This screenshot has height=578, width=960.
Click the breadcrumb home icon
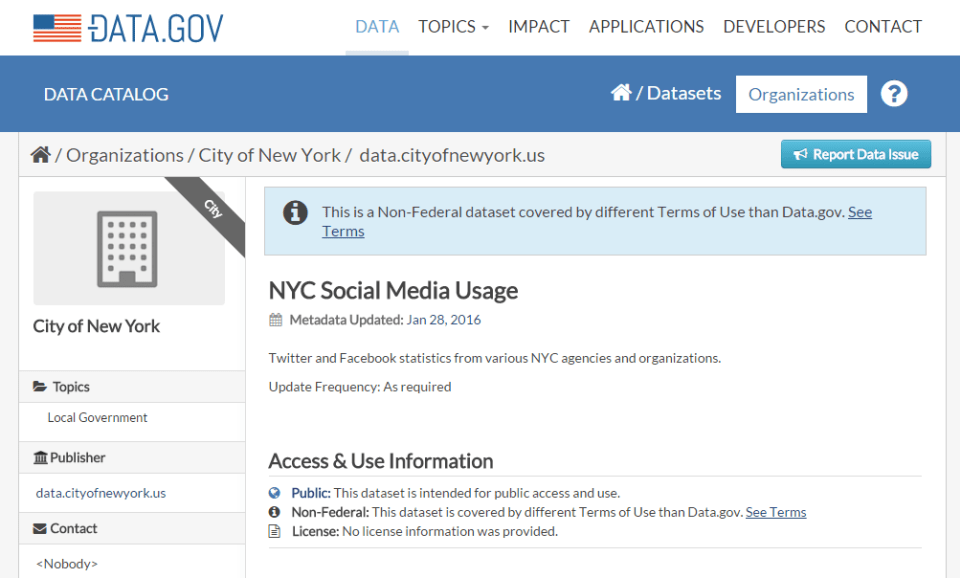41,155
